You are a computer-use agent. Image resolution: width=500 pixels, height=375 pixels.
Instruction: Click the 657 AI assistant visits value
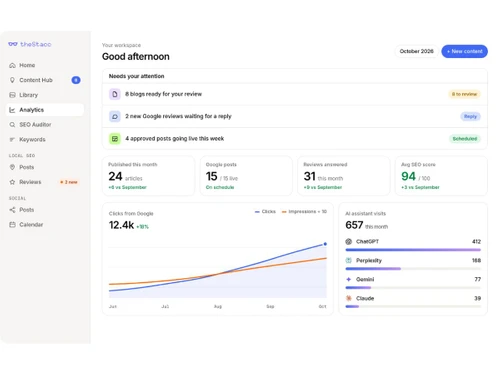tap(354, 225)
